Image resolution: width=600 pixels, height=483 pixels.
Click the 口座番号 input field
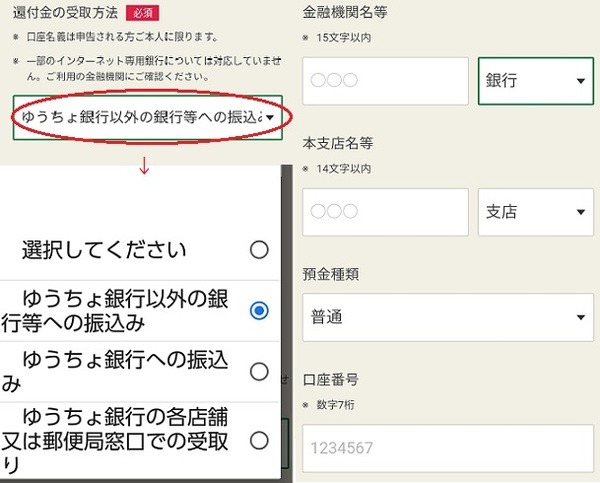448,448
